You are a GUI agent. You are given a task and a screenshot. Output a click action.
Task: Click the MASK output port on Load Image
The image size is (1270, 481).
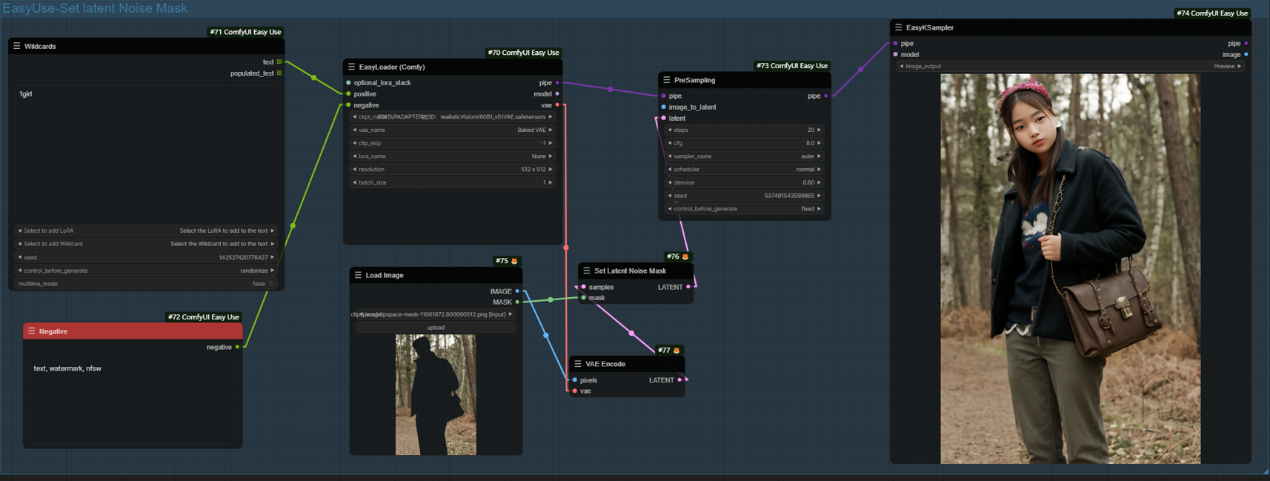pos(517,301)
